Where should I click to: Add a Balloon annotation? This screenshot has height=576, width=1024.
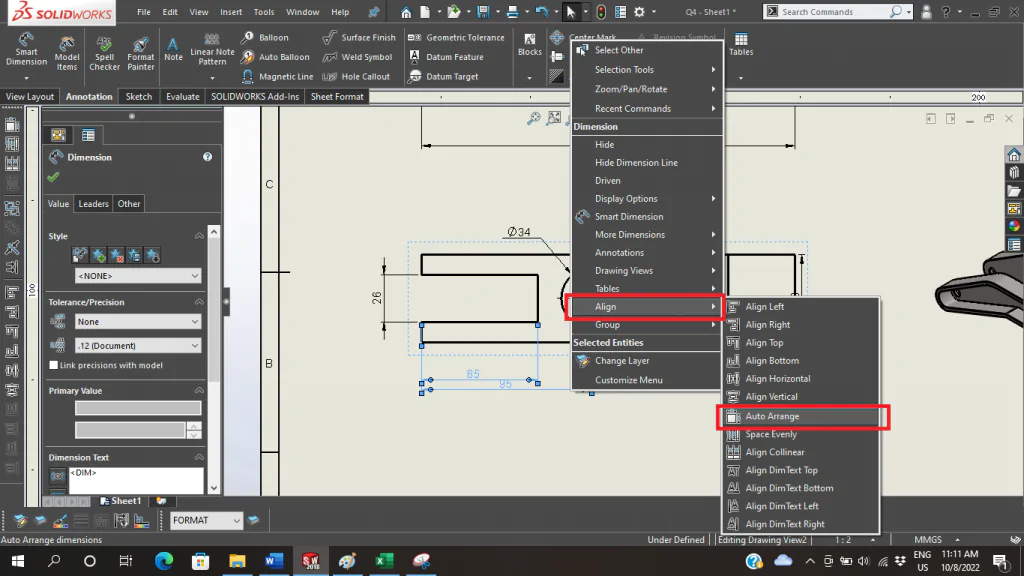click(264, 37)
